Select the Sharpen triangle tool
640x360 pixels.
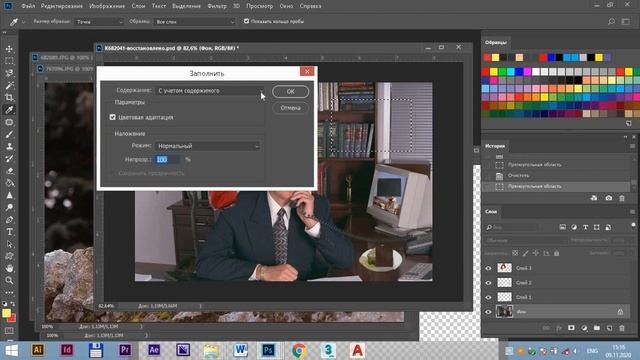tap(9, 195)
